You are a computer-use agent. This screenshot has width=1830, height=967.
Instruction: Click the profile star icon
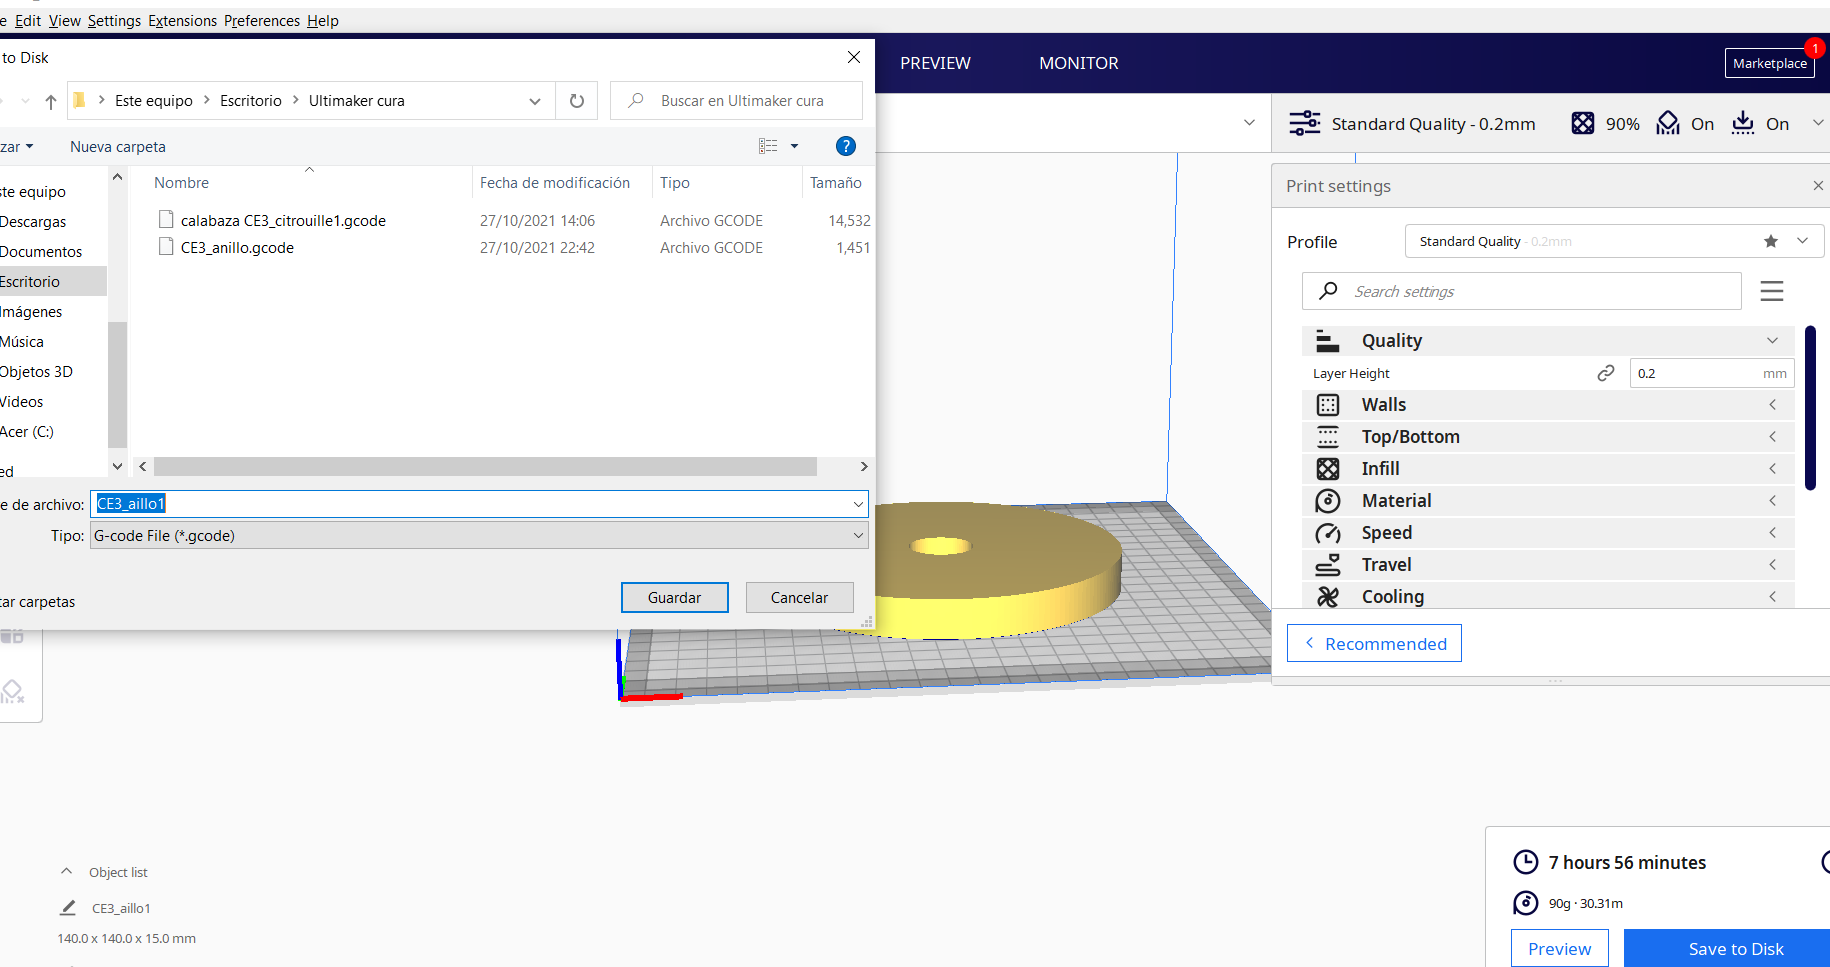click(x=1771, y=241)
